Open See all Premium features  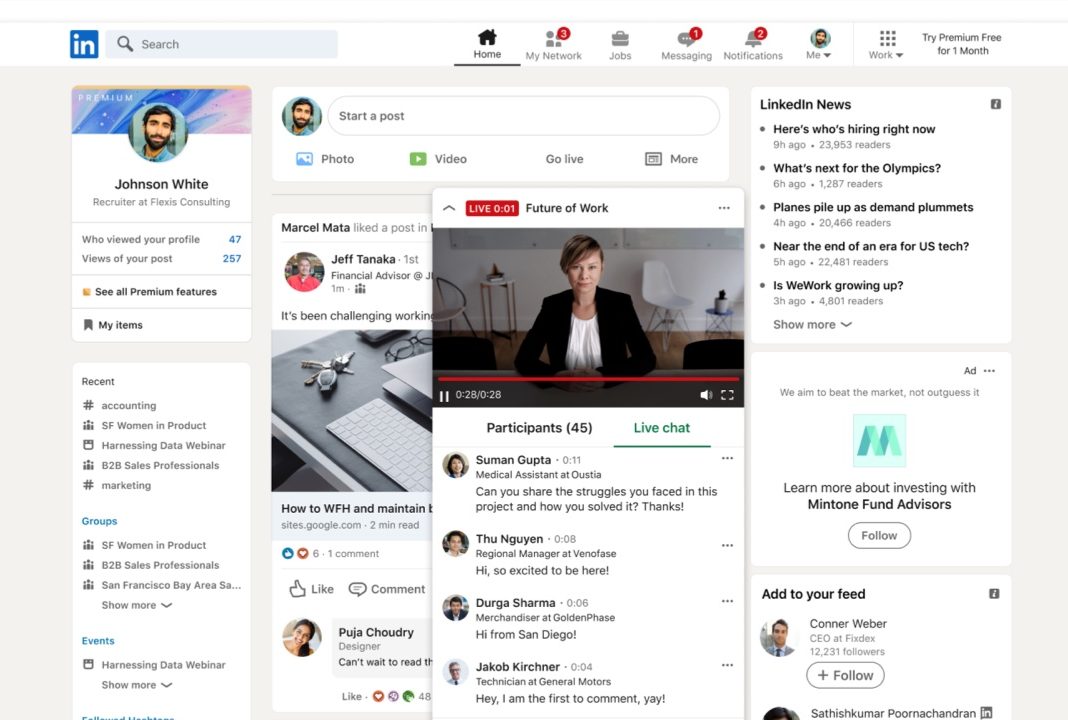156,292
